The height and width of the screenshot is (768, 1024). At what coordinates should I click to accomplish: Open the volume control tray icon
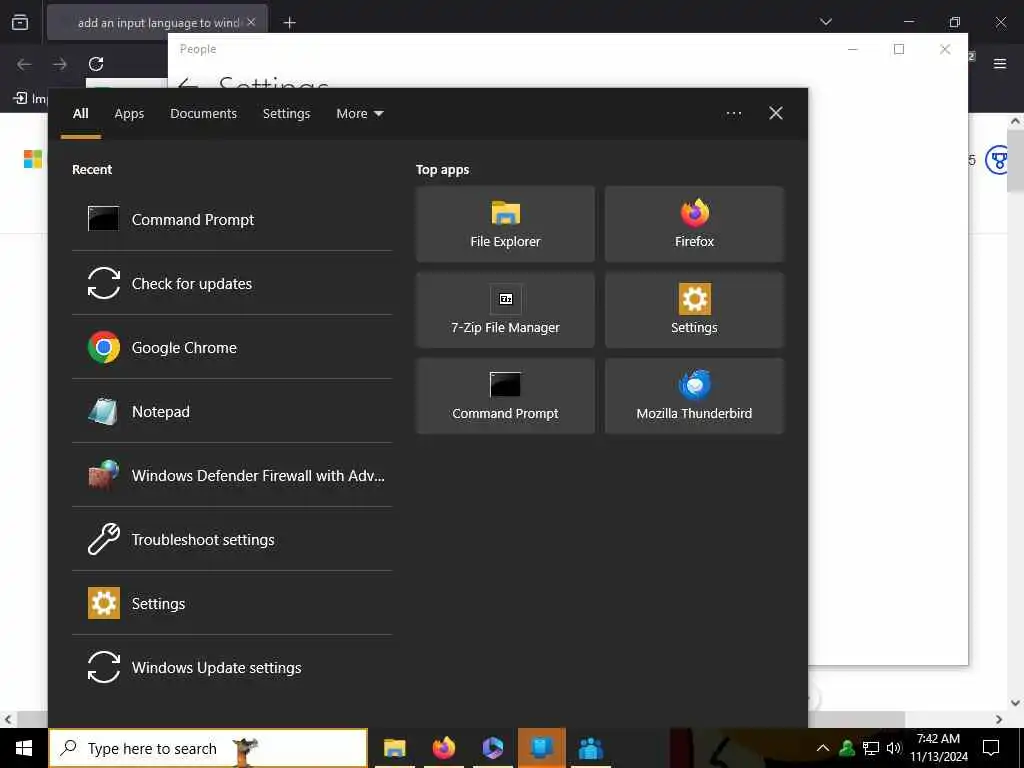pyautogui.click(x=893, y=748)
